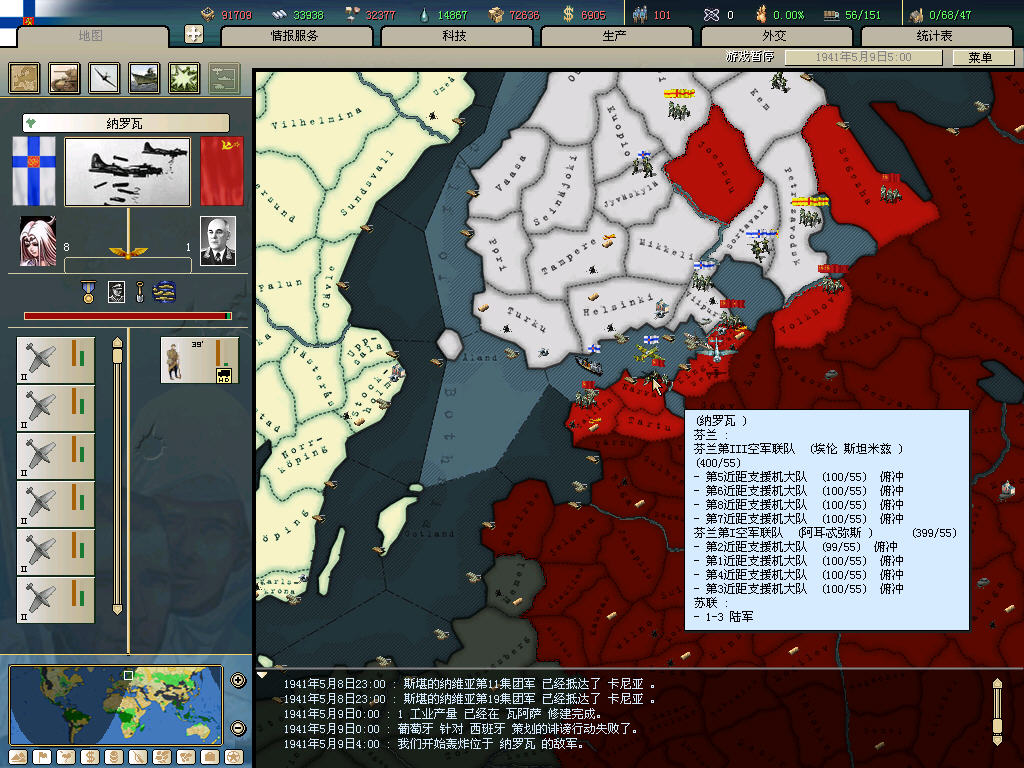Viewport: 1024px width, 768px height.
Task: Click the manpower soldiers icon in top bar
Action: click(639, 14)
